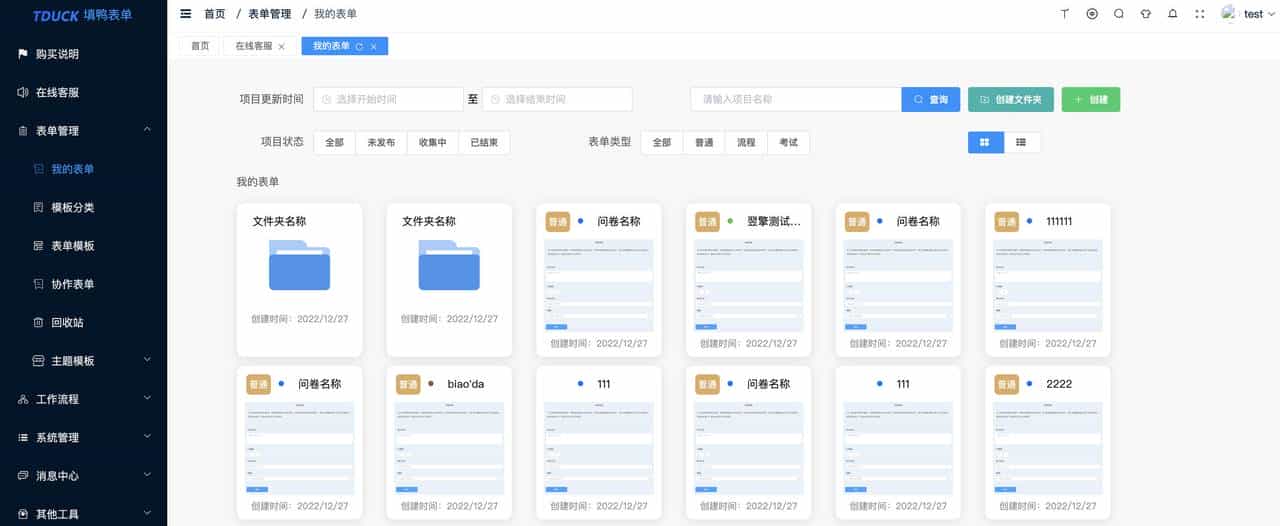This screenshot has width=1280, height=526.
Task: Close the 在线客服 tab
Action: tap(281, 47)
